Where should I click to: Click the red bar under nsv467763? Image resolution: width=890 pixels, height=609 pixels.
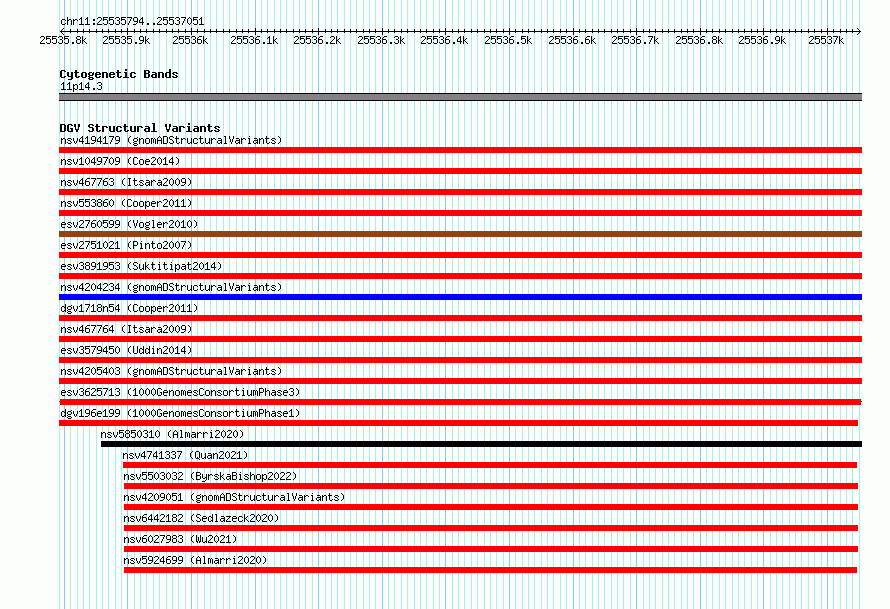pos(460,192)
